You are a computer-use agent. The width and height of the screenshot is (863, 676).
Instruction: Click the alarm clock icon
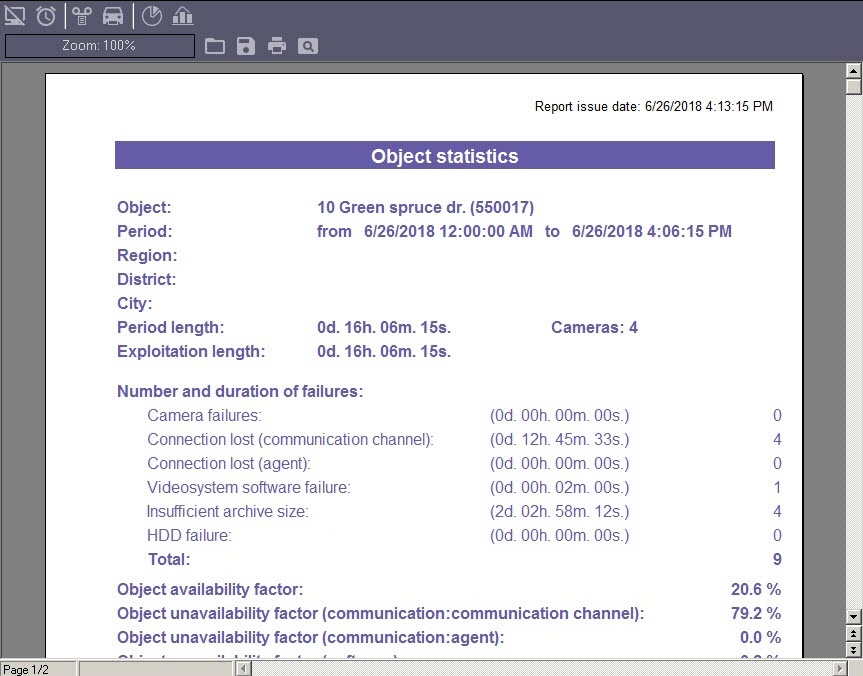46,15
